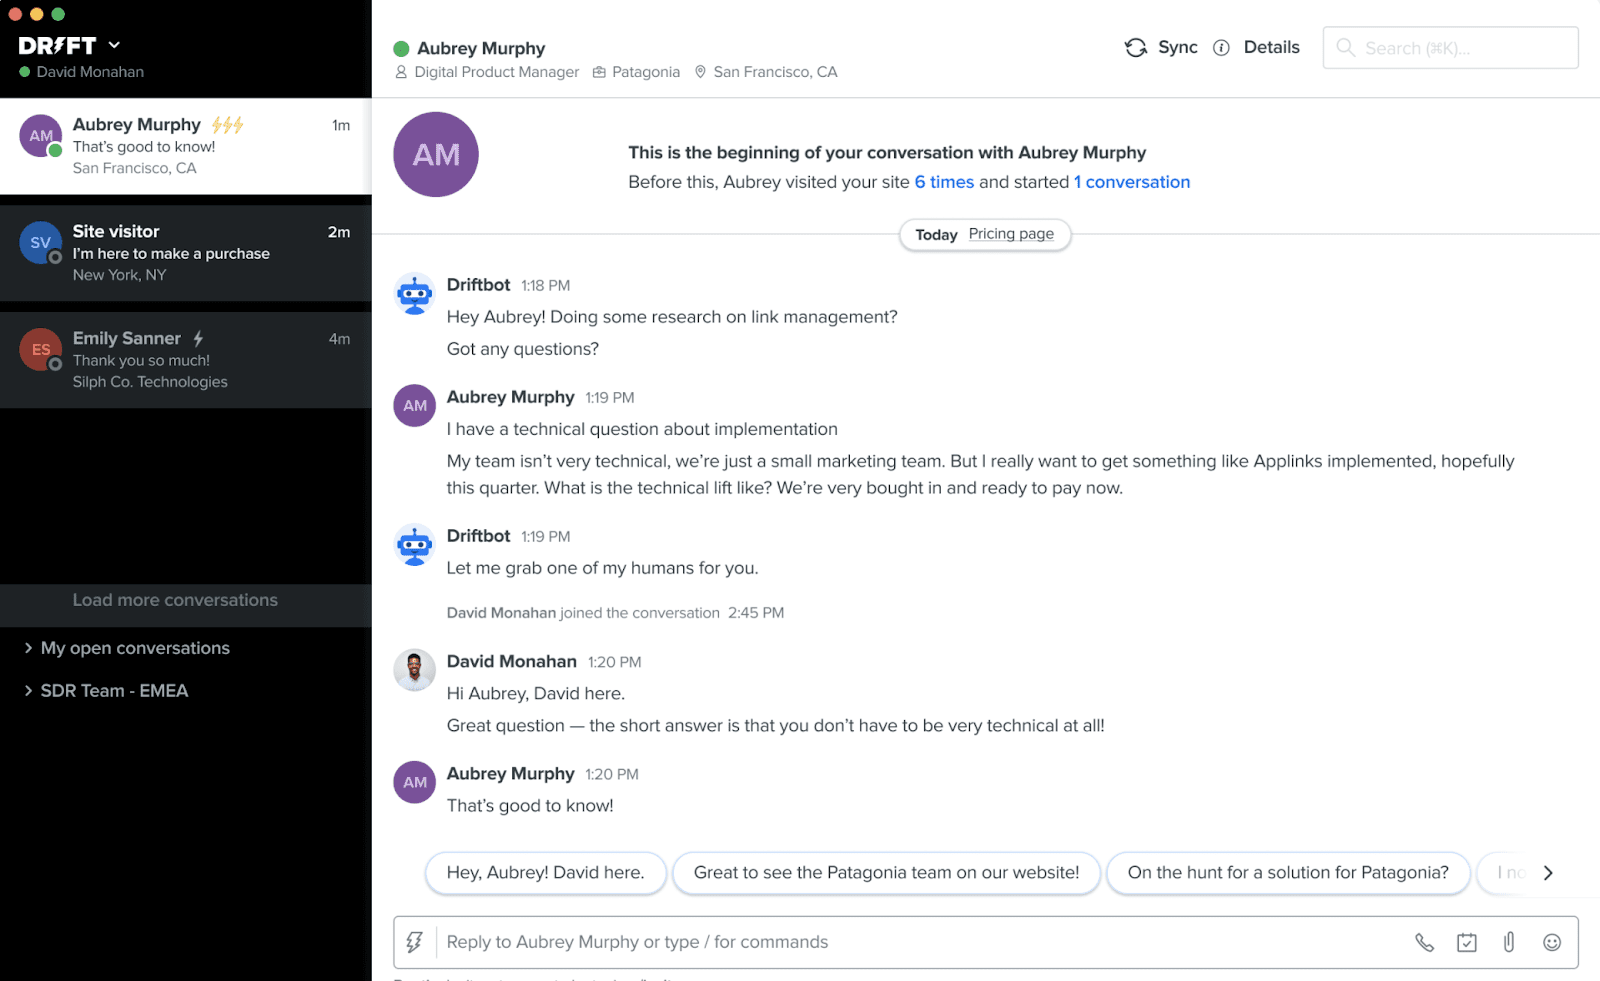The width and height of the screenshot is (1600, 981).
Task: Click the Sync icon
Action: 1136,47
